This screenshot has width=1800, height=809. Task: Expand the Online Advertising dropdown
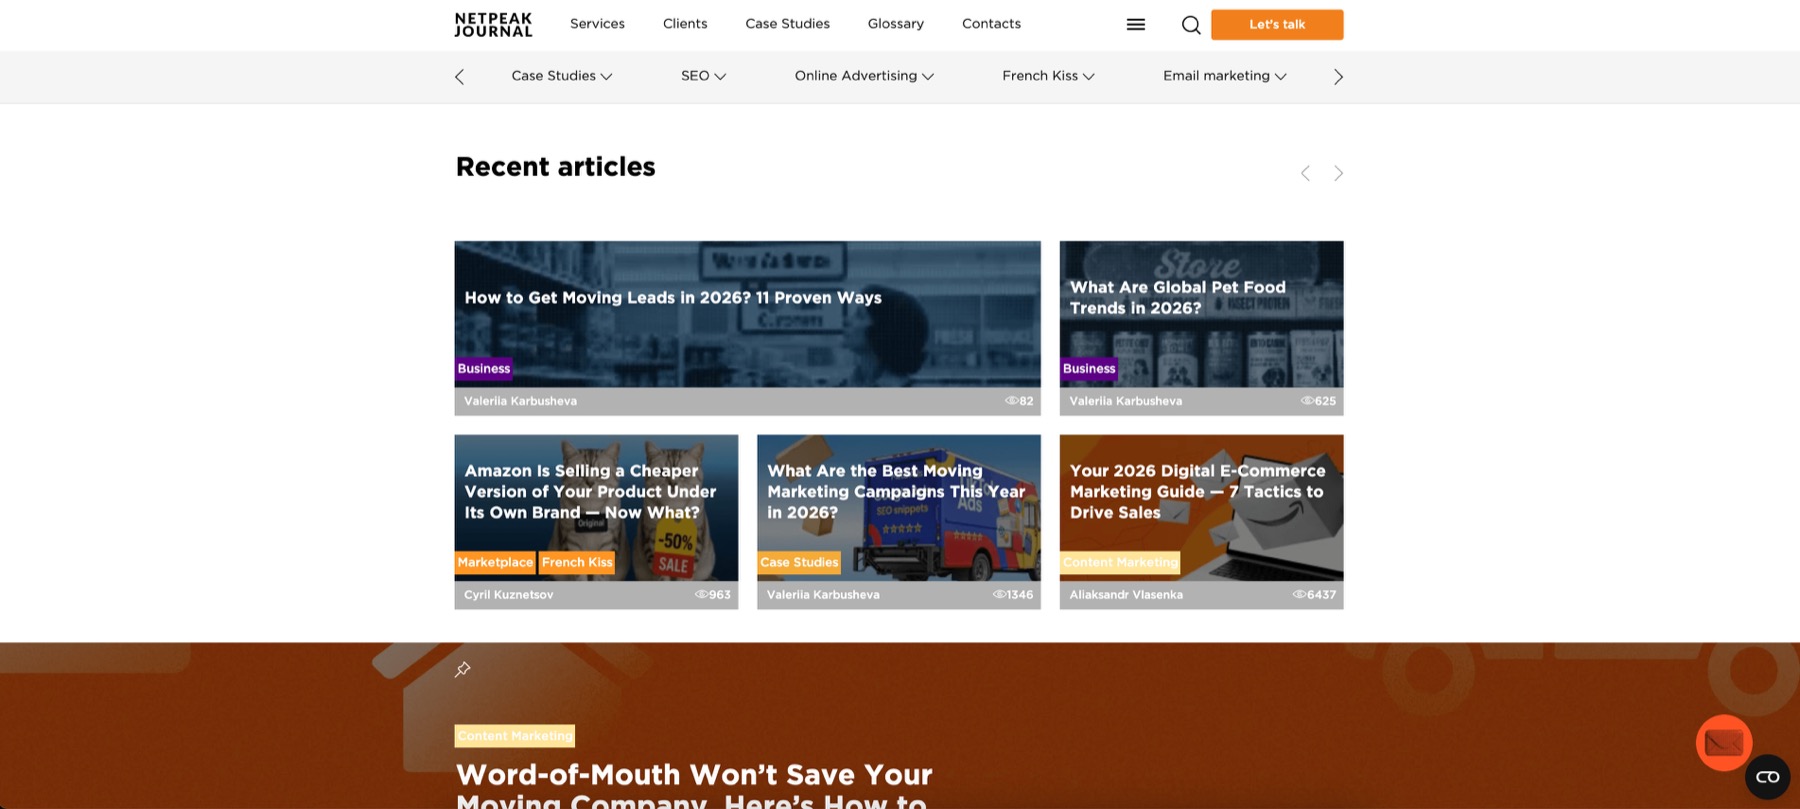point(864,76)
